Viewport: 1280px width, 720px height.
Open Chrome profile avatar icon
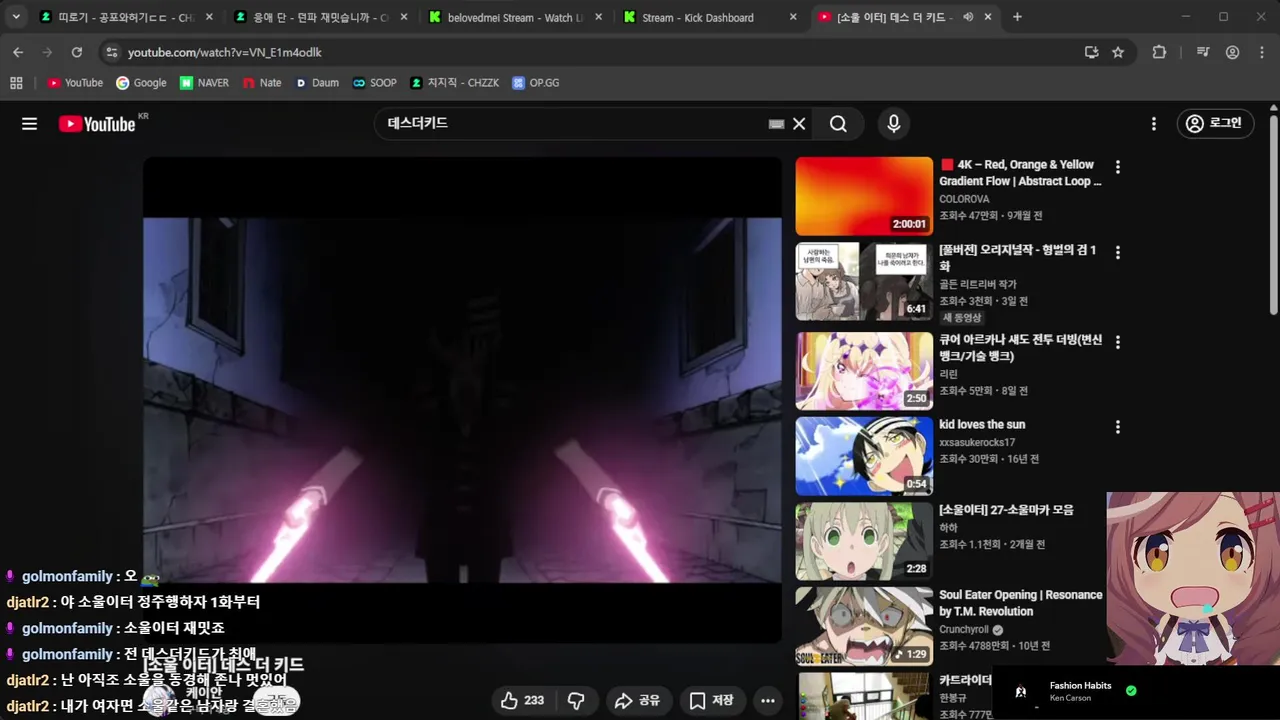tap(1233, 52)
